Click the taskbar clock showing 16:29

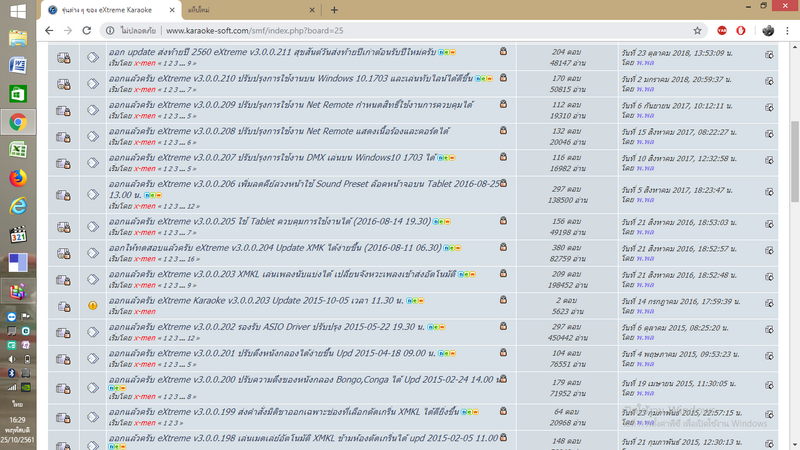coord(17,420)
